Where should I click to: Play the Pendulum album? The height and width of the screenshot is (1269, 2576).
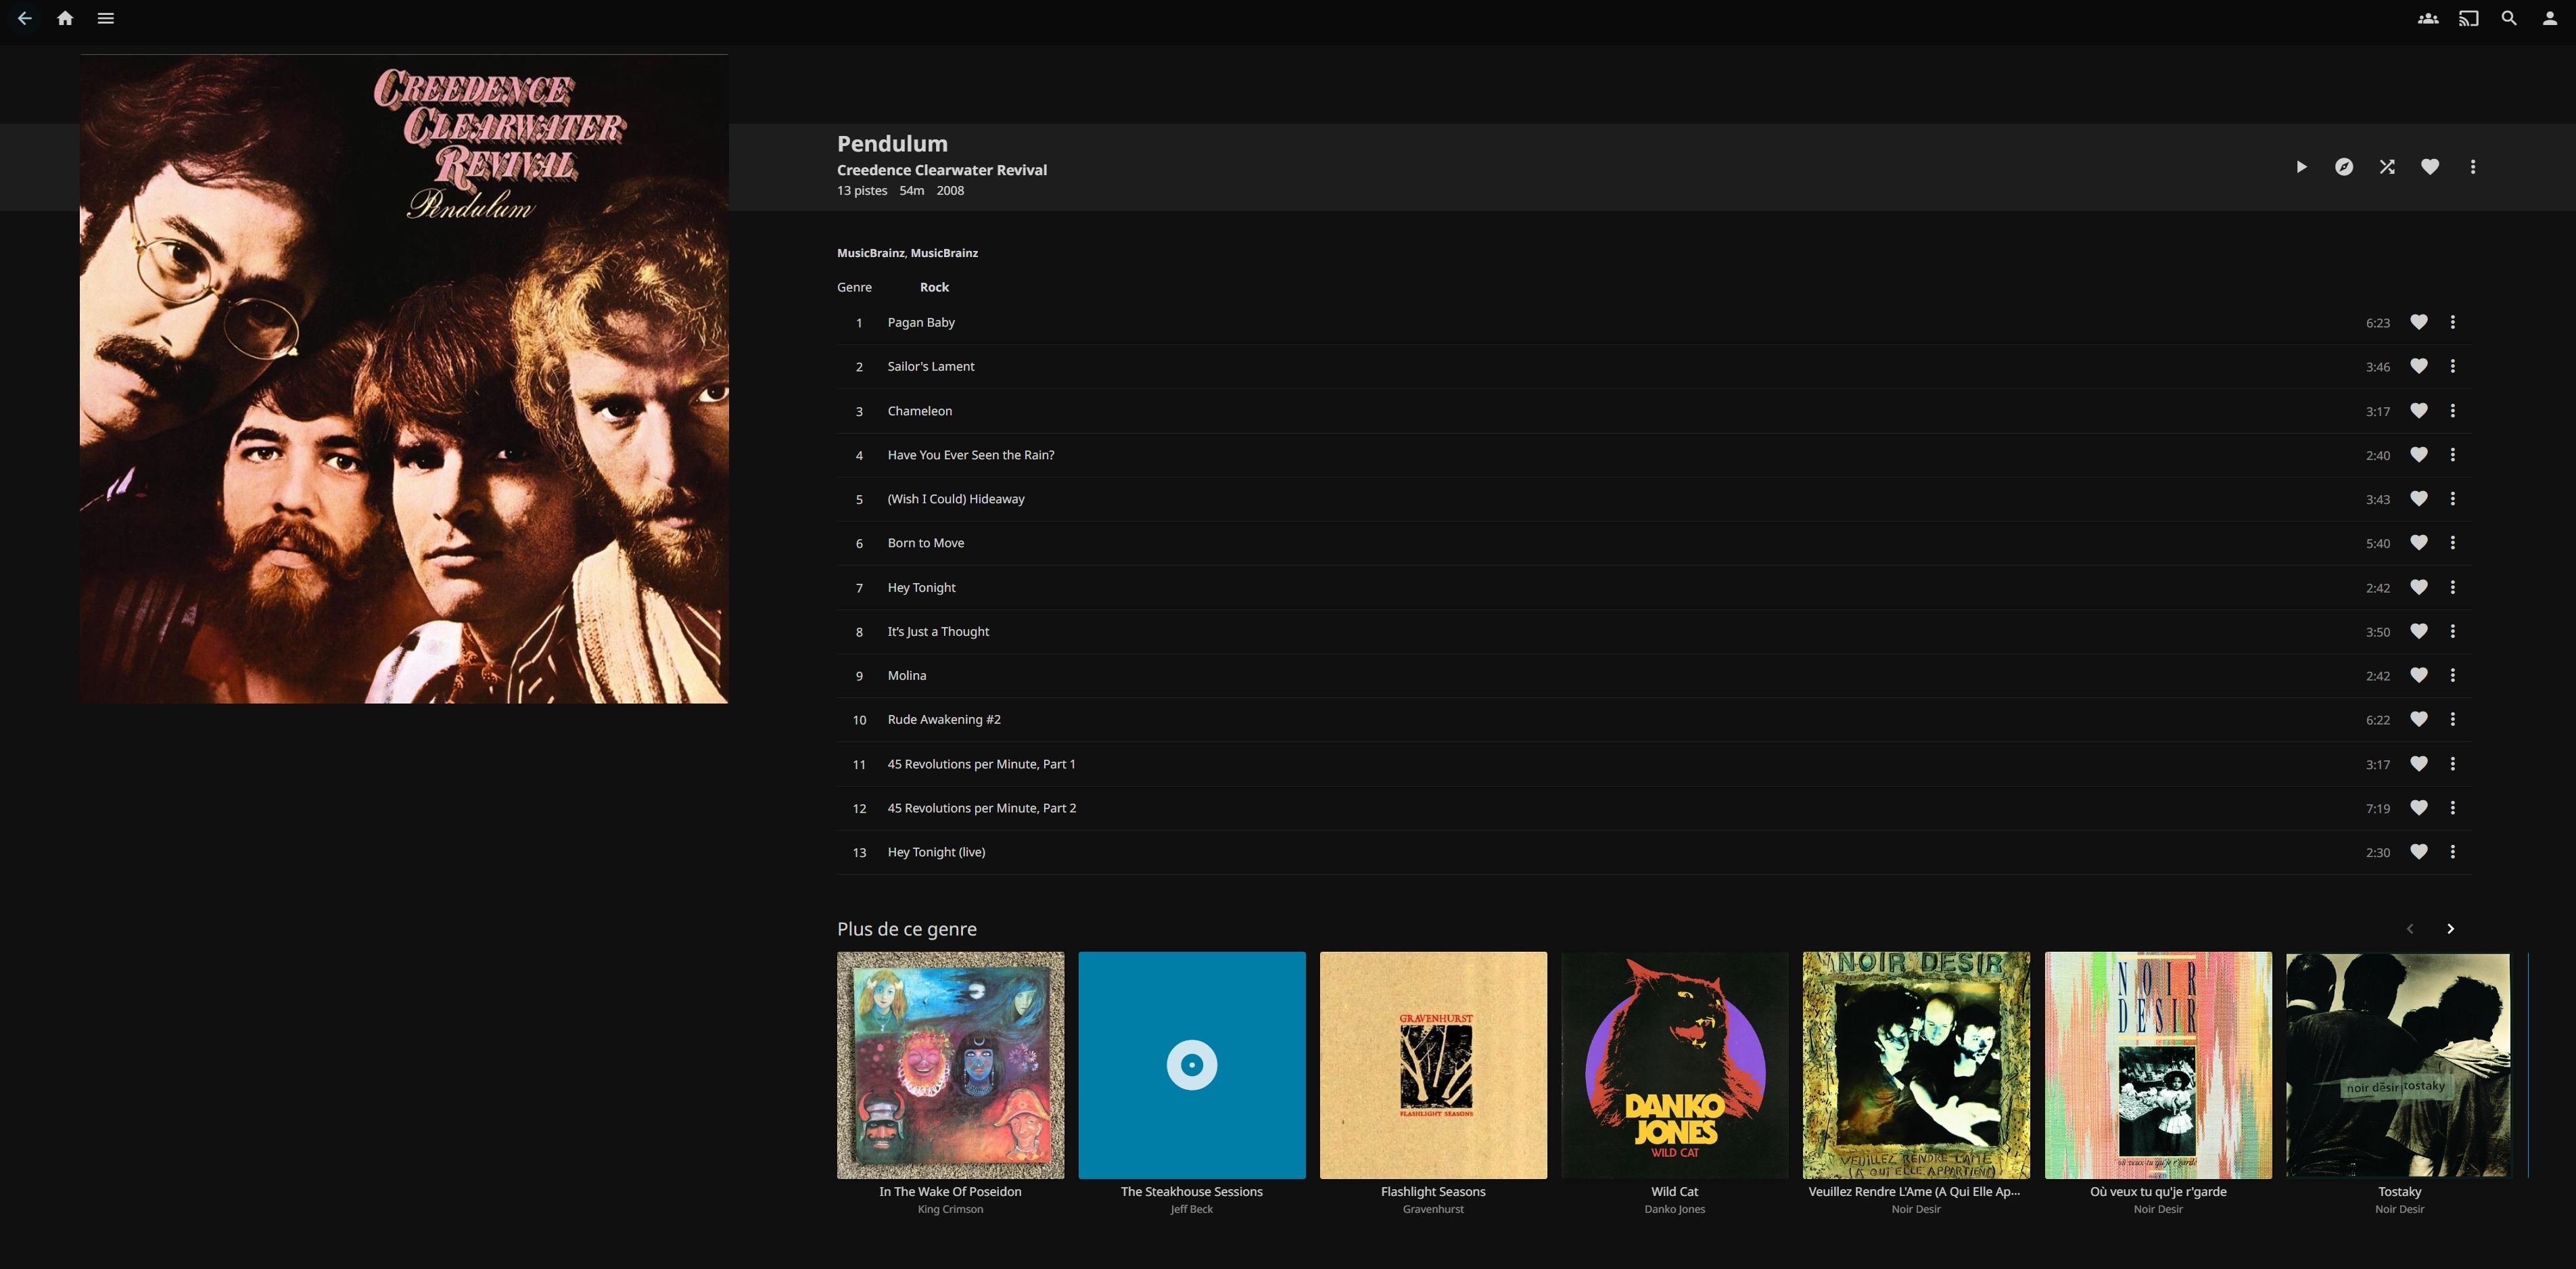[2301, 167]
